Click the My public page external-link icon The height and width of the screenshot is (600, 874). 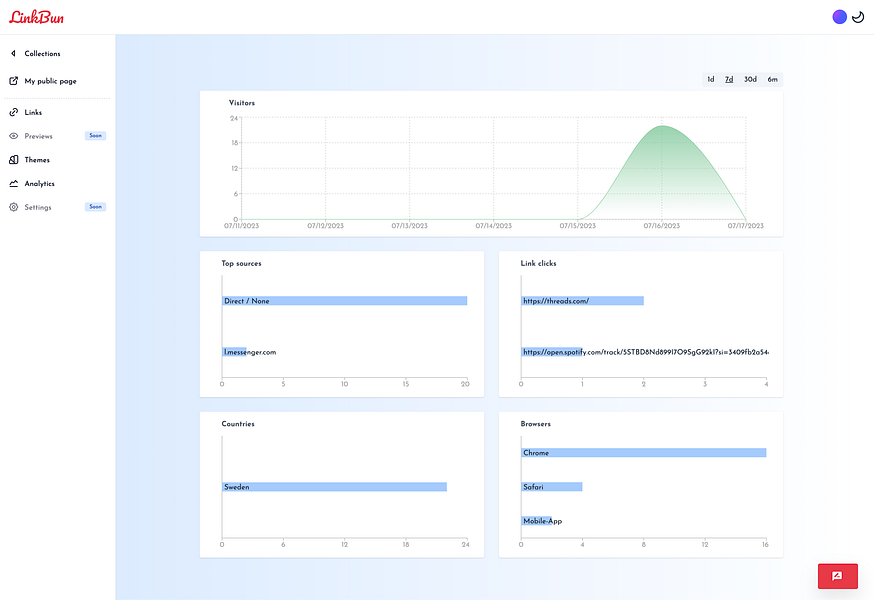[13, 81]
